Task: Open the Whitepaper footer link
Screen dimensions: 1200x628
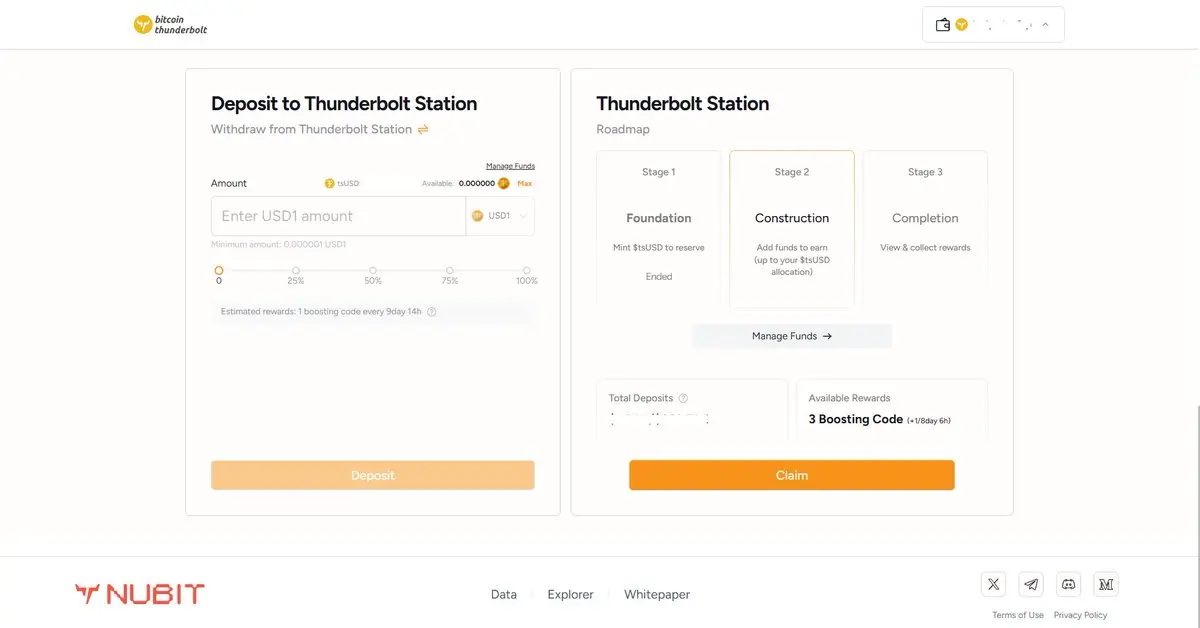Action: click(x=657, y=594)
